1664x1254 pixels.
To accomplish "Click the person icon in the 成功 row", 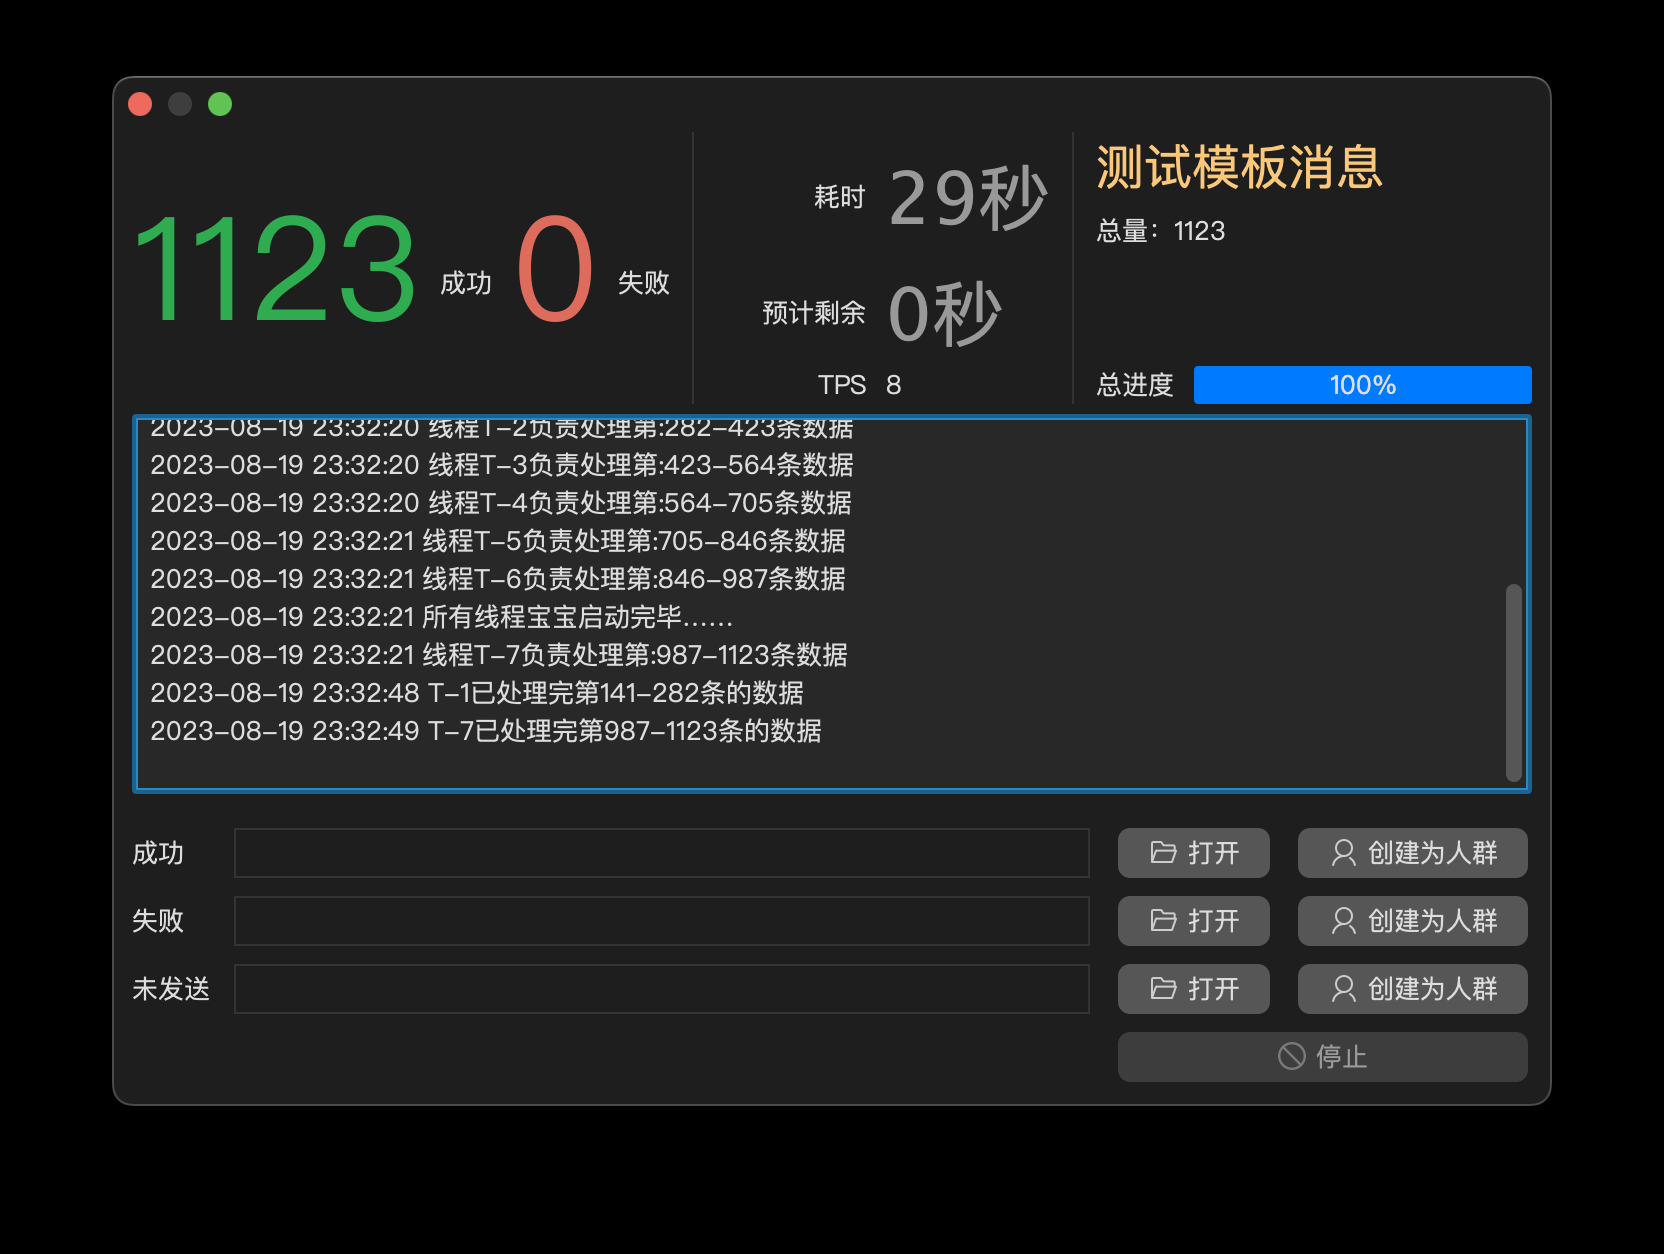I will [x=1343, y=853].
